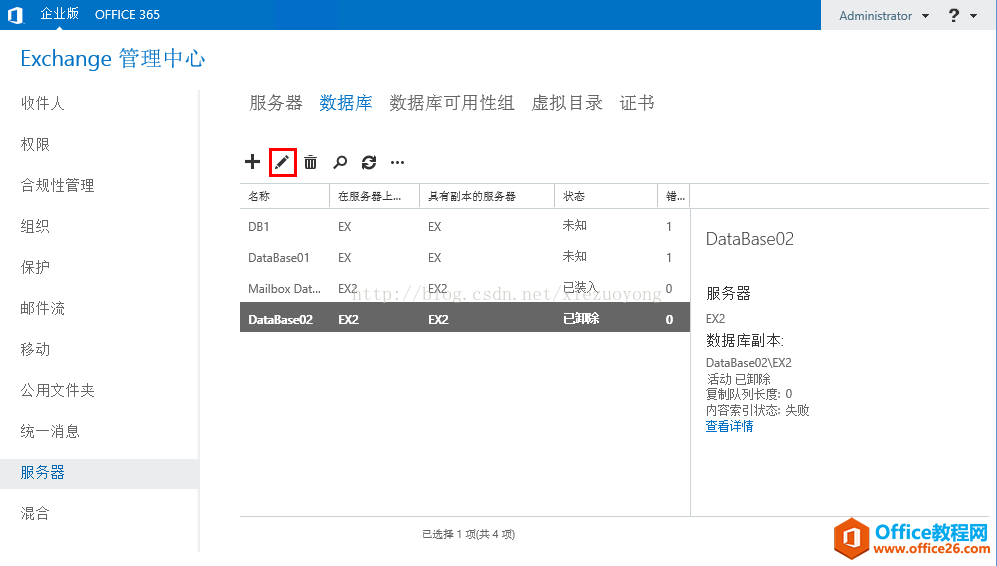Open the more options ellipsis menu
The image size is (997, 566).
(x=397, y=162)
